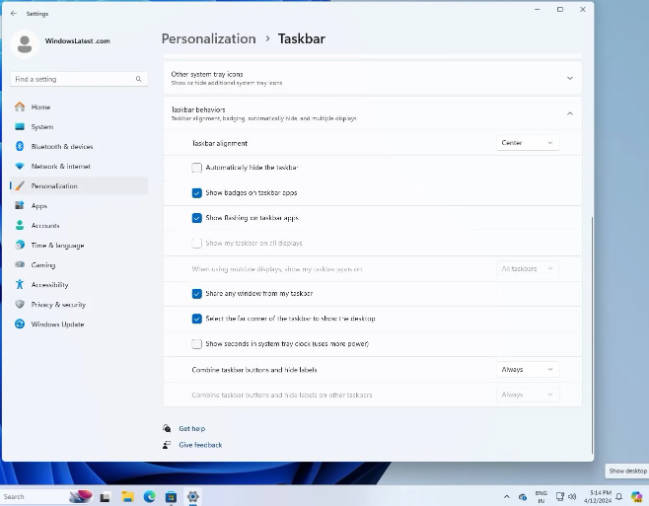Open Combine taskbar buttons Always dropdown

(x=527, y=369)
